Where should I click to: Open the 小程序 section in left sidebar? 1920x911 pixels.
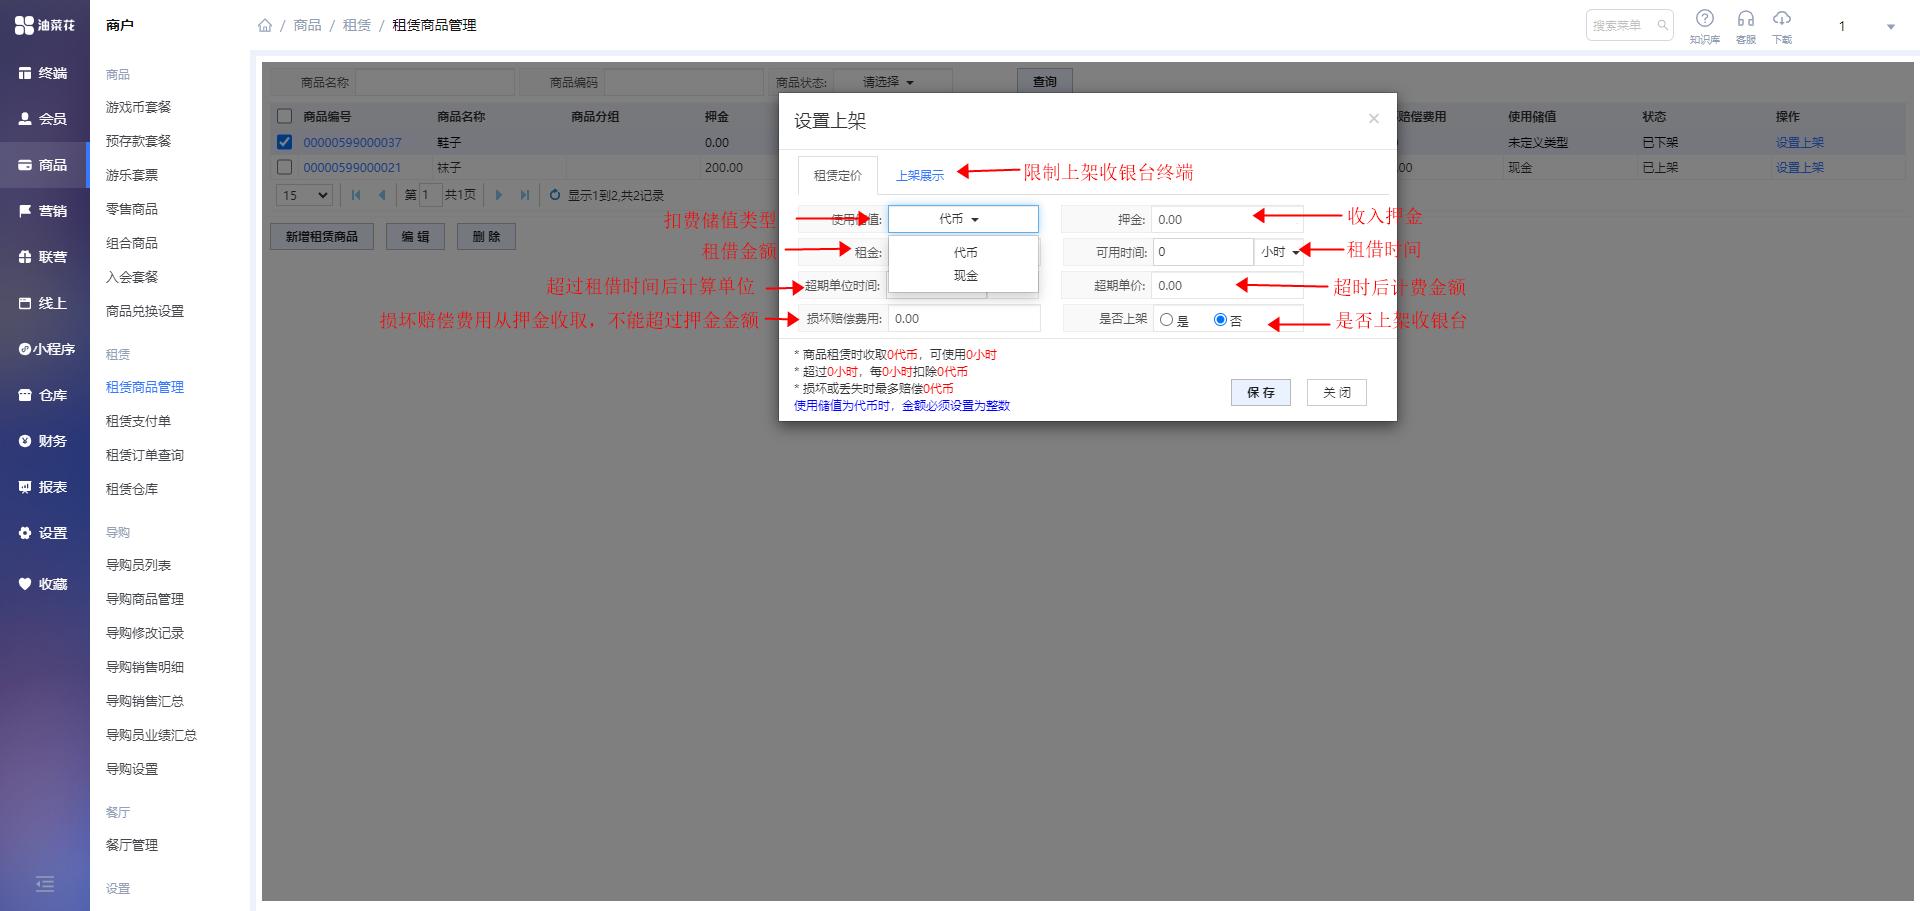click(x=44, y=349)
